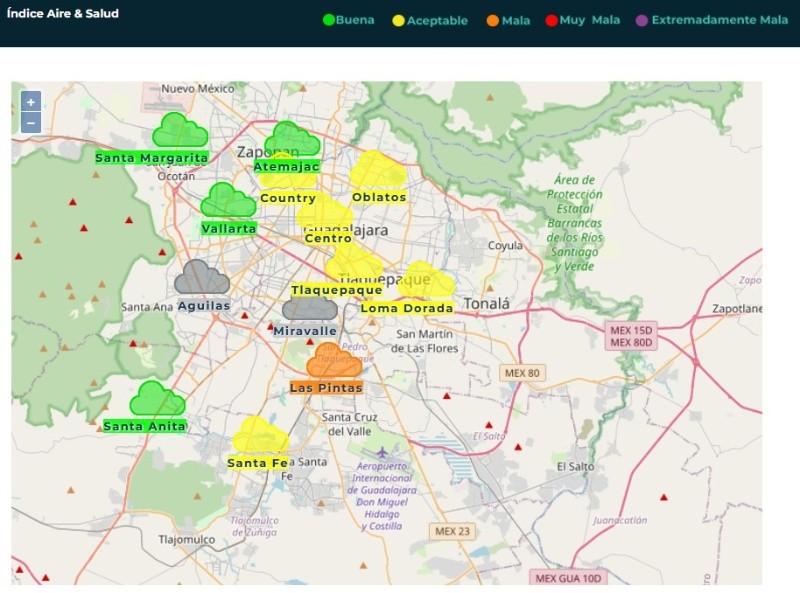This screenshot has height=593, width=800.
Task: Click the green Buena legend dot
Action: [329, 20]
